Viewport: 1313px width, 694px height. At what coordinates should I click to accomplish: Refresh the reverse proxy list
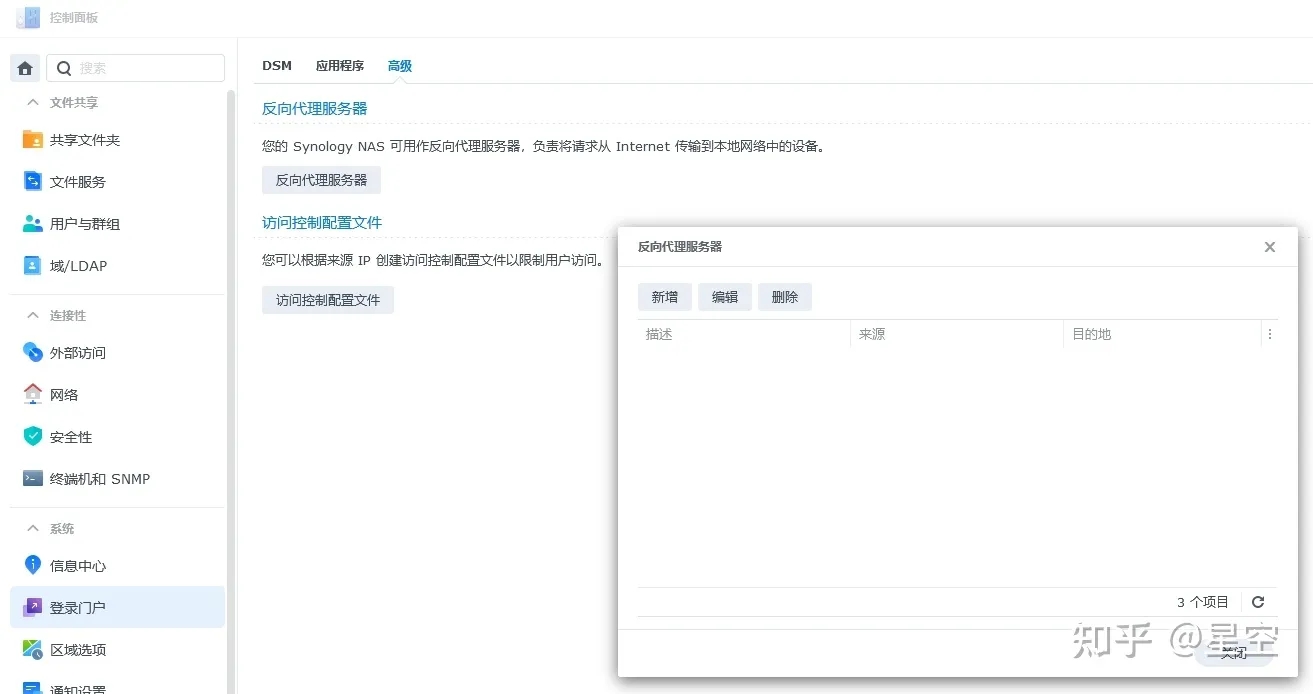pos(1258,602)
